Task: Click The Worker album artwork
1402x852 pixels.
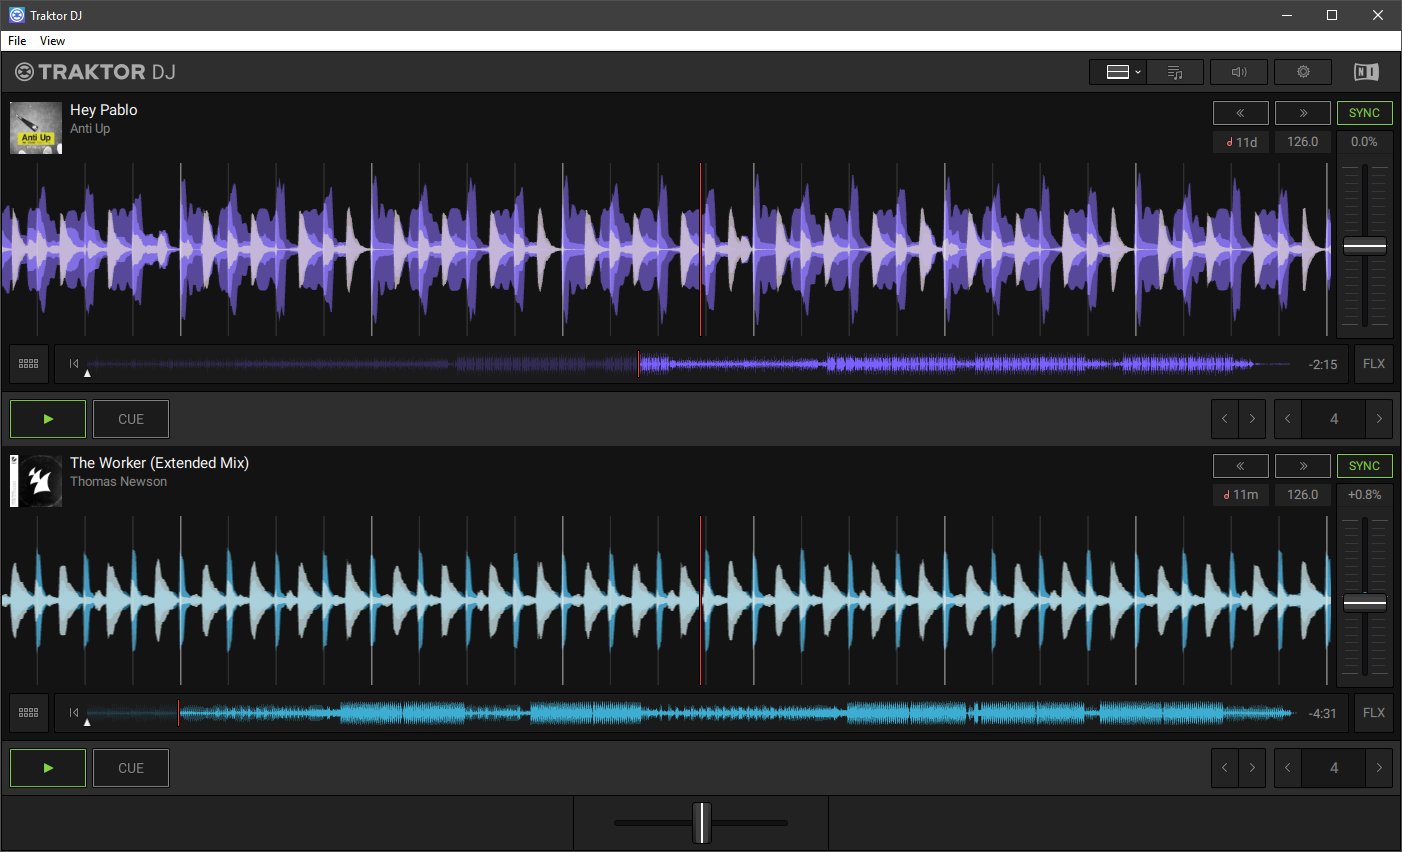Action: (36, 481)
